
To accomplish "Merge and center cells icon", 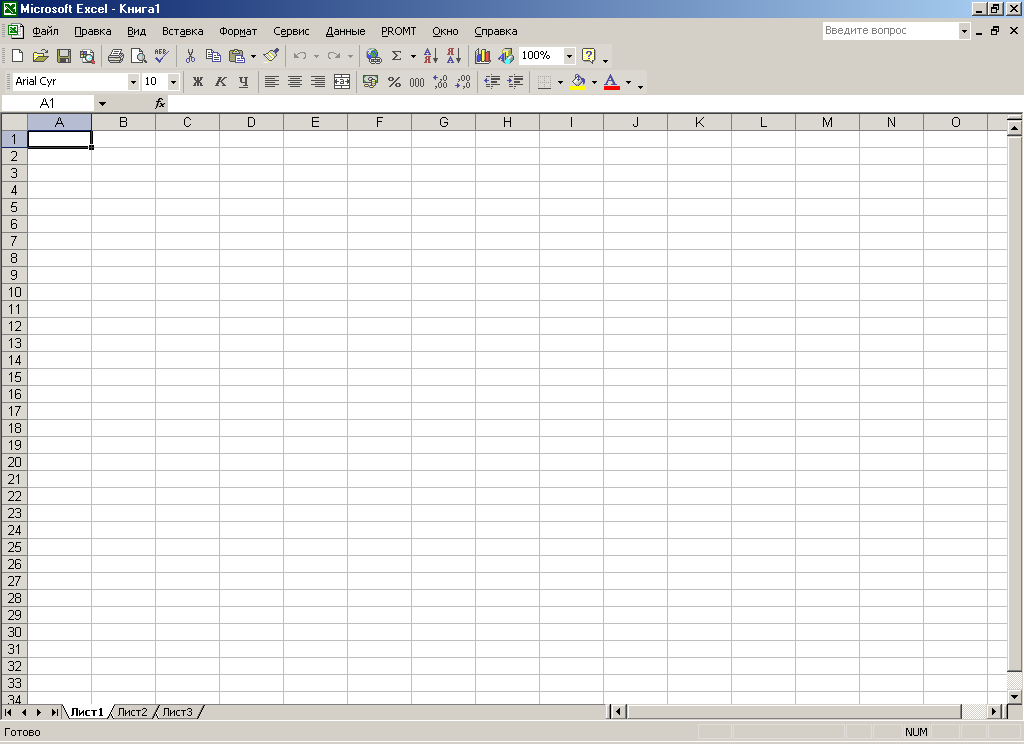I will (342, 82).
